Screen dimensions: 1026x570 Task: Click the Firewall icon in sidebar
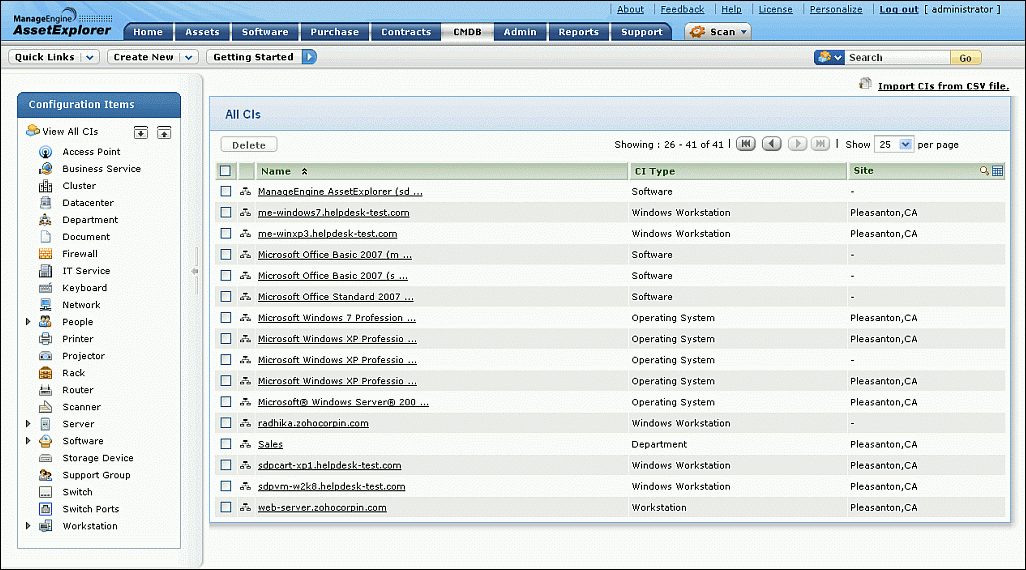[45, 254]
